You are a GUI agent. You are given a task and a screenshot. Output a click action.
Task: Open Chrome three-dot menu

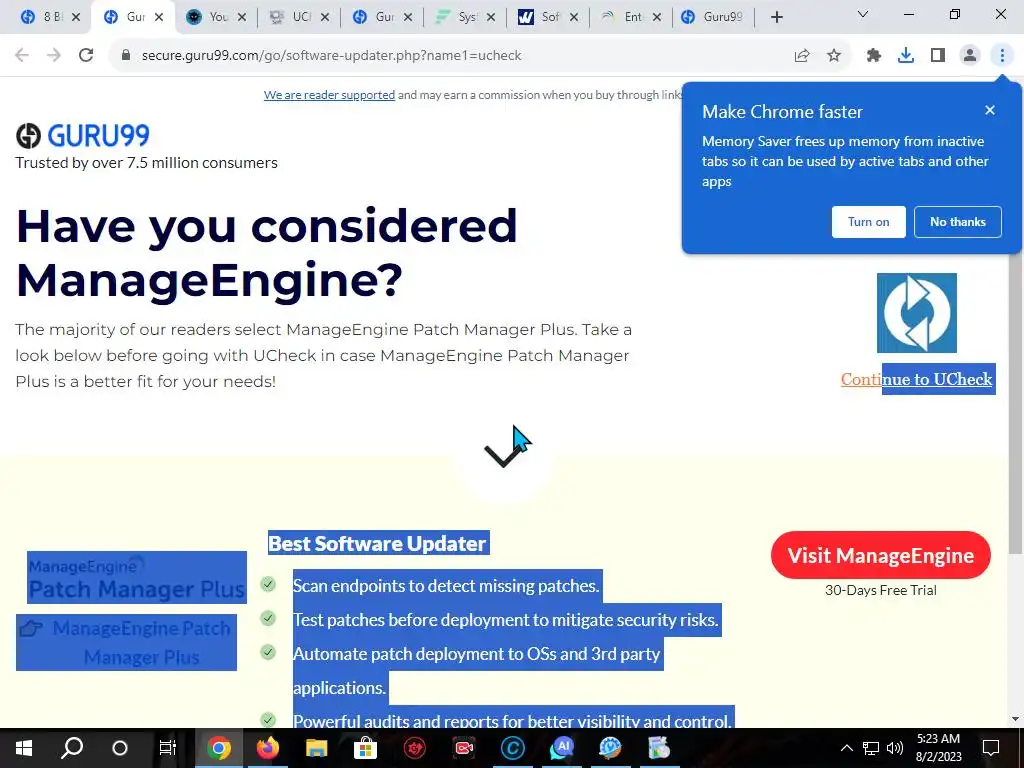pos(1002,56)
